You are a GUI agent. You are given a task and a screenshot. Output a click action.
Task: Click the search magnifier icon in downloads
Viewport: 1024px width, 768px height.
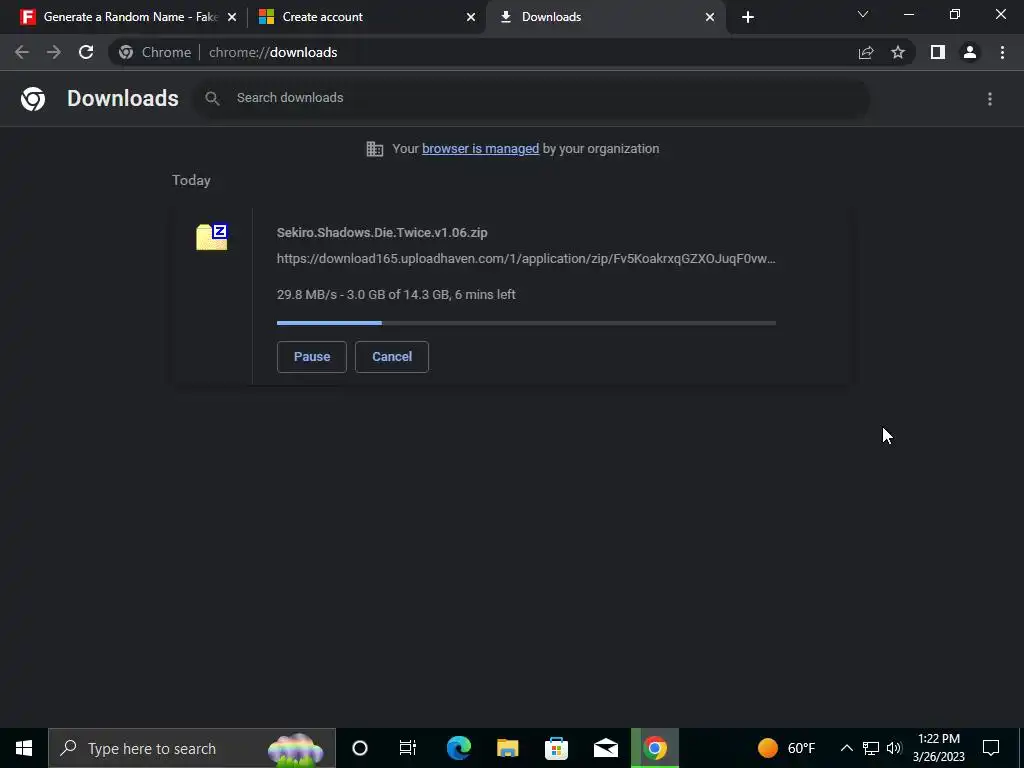(212, 99)
